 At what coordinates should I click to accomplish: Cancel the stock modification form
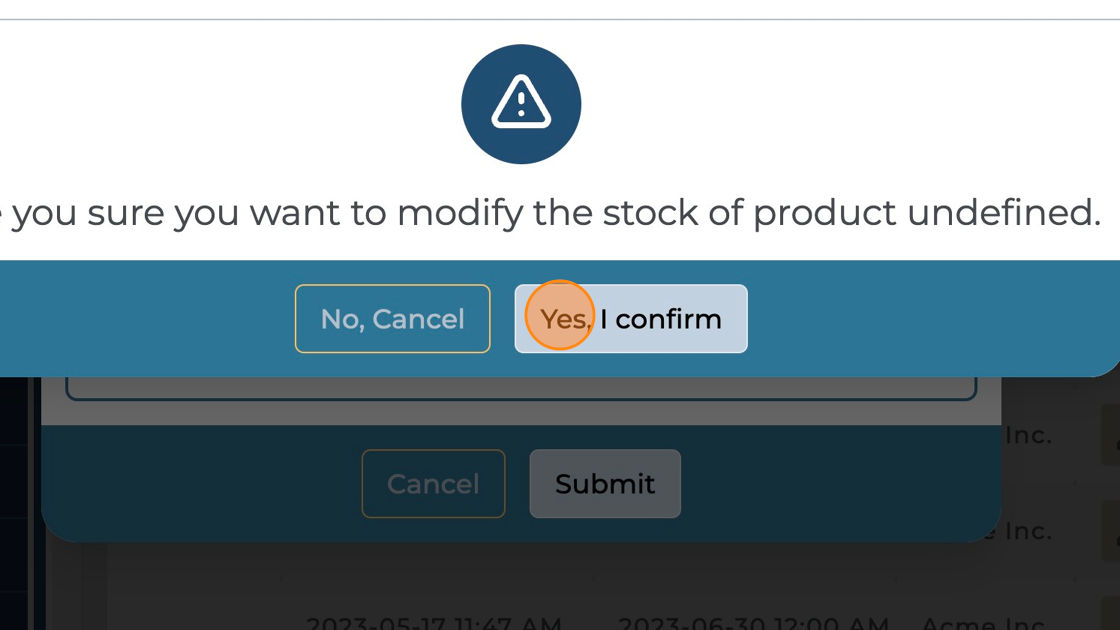point(433,483)
